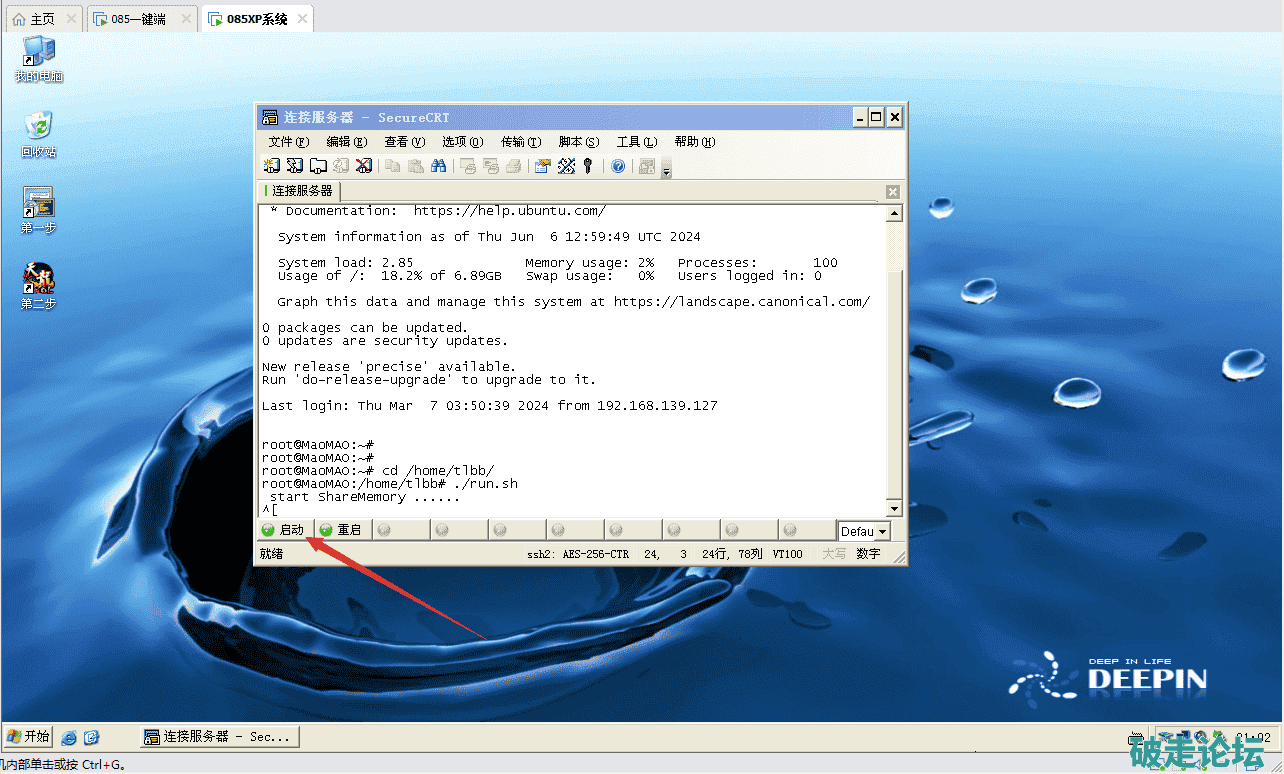Click the Quick Connect lightning icon
The image size is (1284, 774).
[295, 166]
